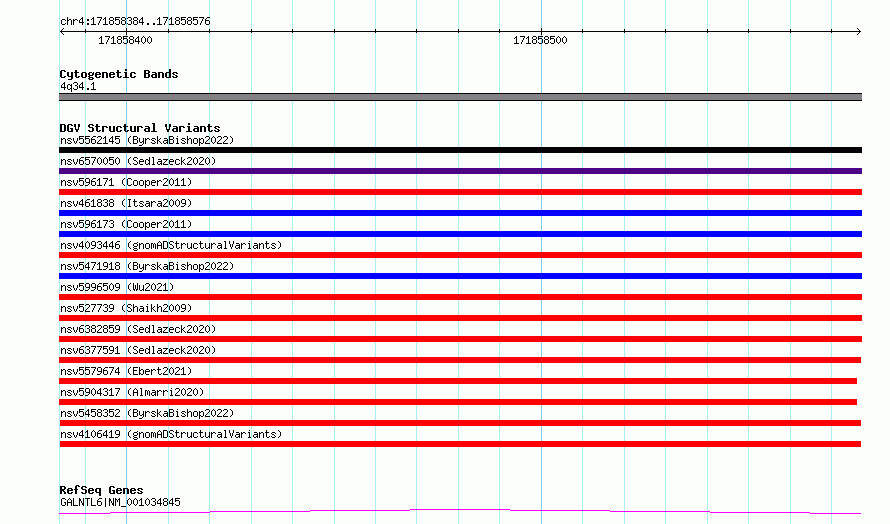
Task: Click label nsv6377591 (Sedlazeck2020)
Action: pos(138,350)
